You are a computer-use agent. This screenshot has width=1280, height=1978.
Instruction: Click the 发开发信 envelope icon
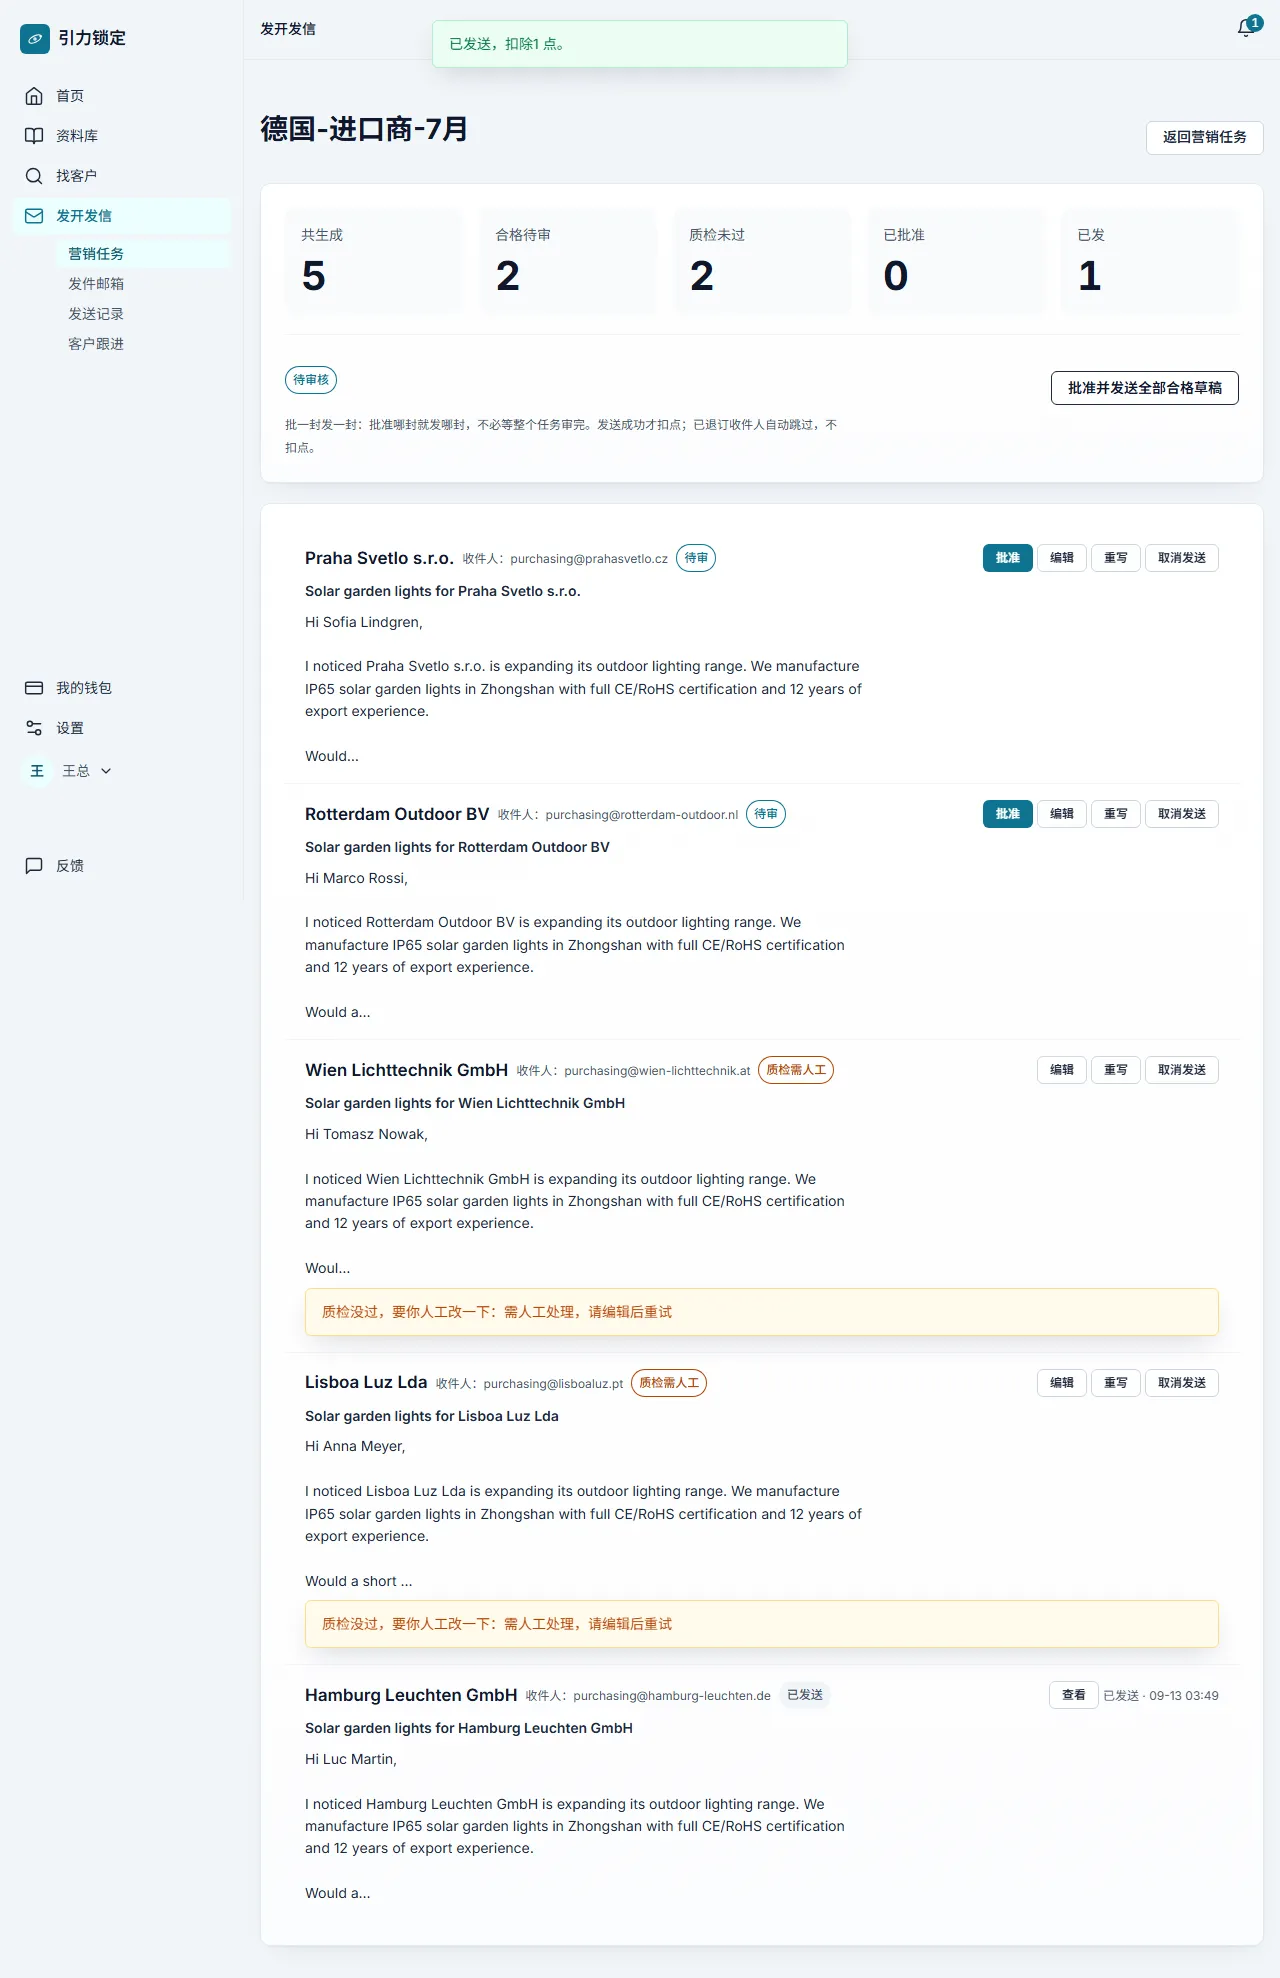34,216
